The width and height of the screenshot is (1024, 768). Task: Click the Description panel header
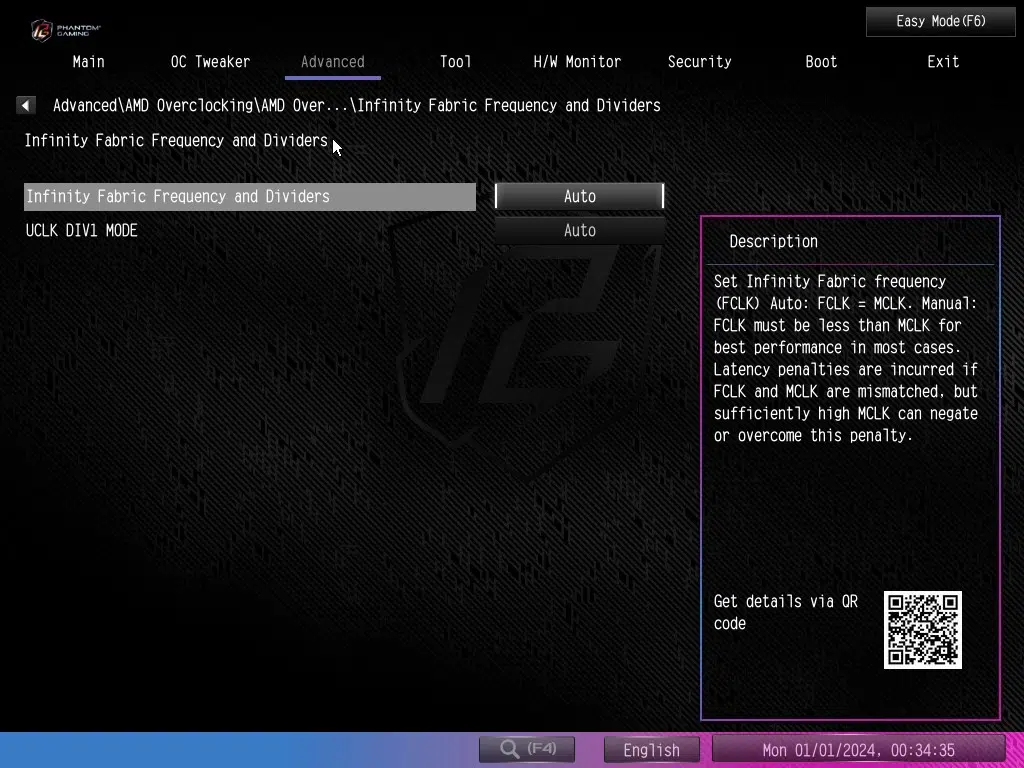tap(773, 242)
